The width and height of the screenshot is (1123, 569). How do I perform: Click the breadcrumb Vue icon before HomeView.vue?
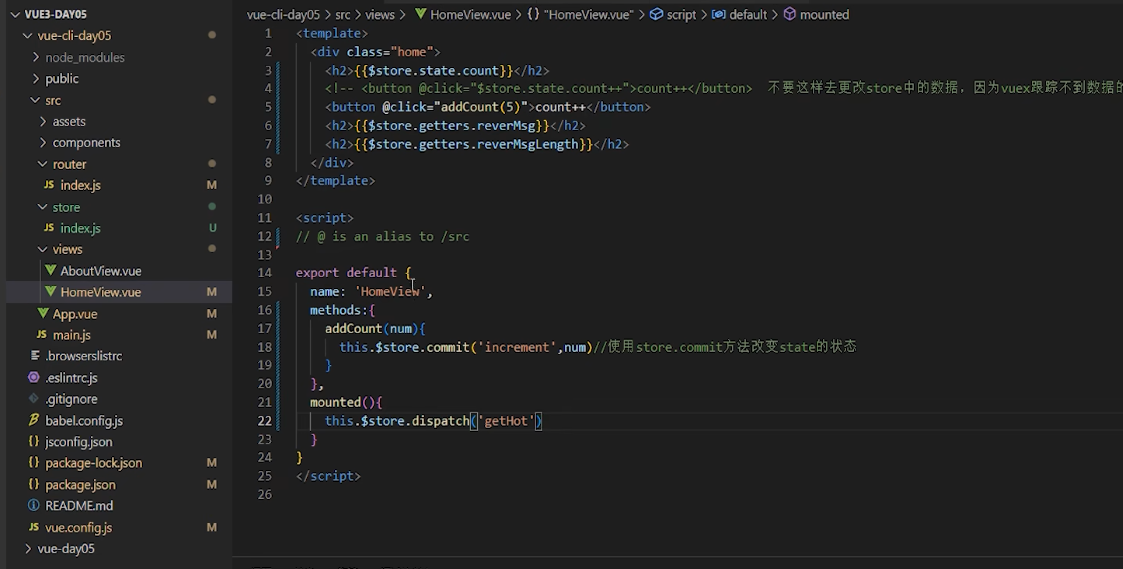[421, 14]
